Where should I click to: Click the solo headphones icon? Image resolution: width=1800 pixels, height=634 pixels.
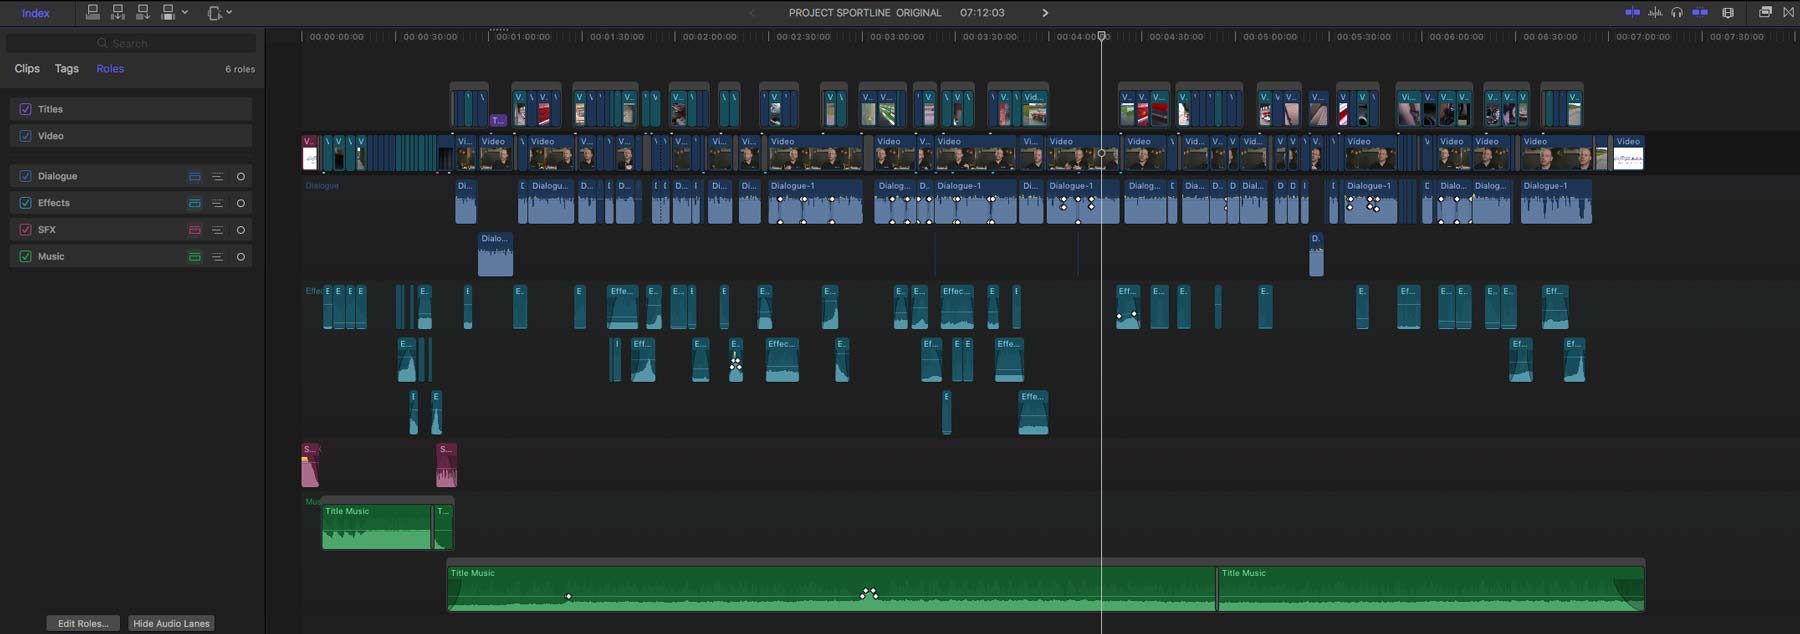click(x=1677, y=12)
